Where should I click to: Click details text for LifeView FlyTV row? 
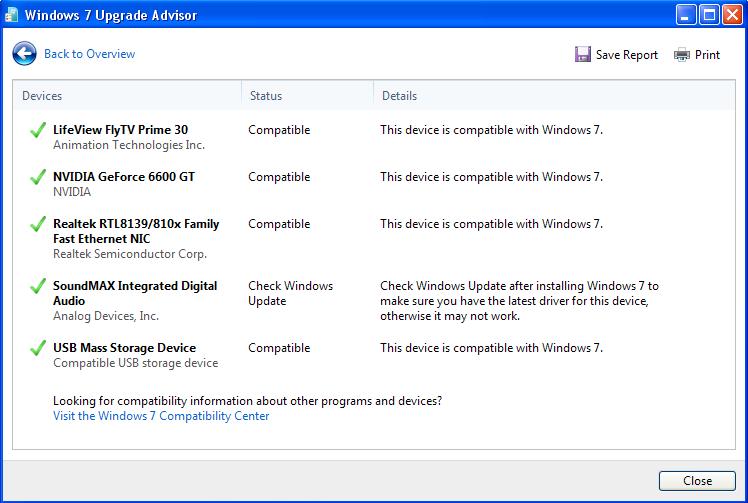491,130
